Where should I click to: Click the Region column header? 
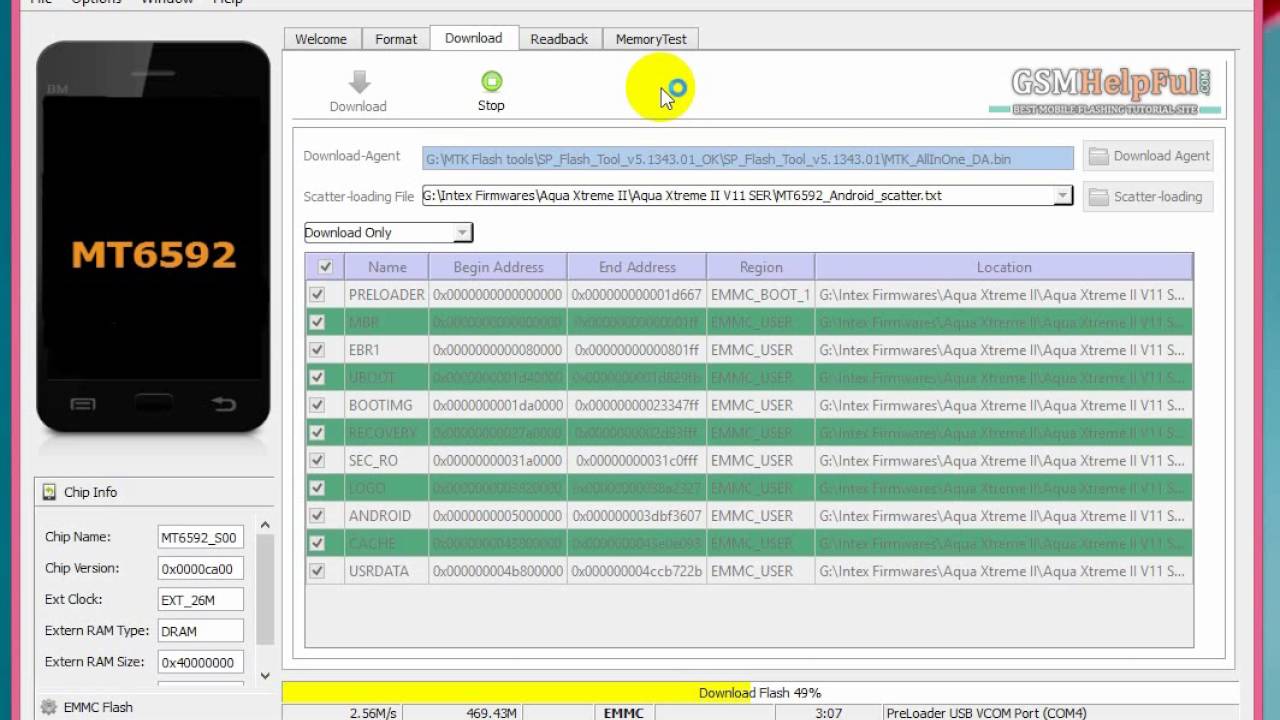pyautogui.click(x=761, y=267)
